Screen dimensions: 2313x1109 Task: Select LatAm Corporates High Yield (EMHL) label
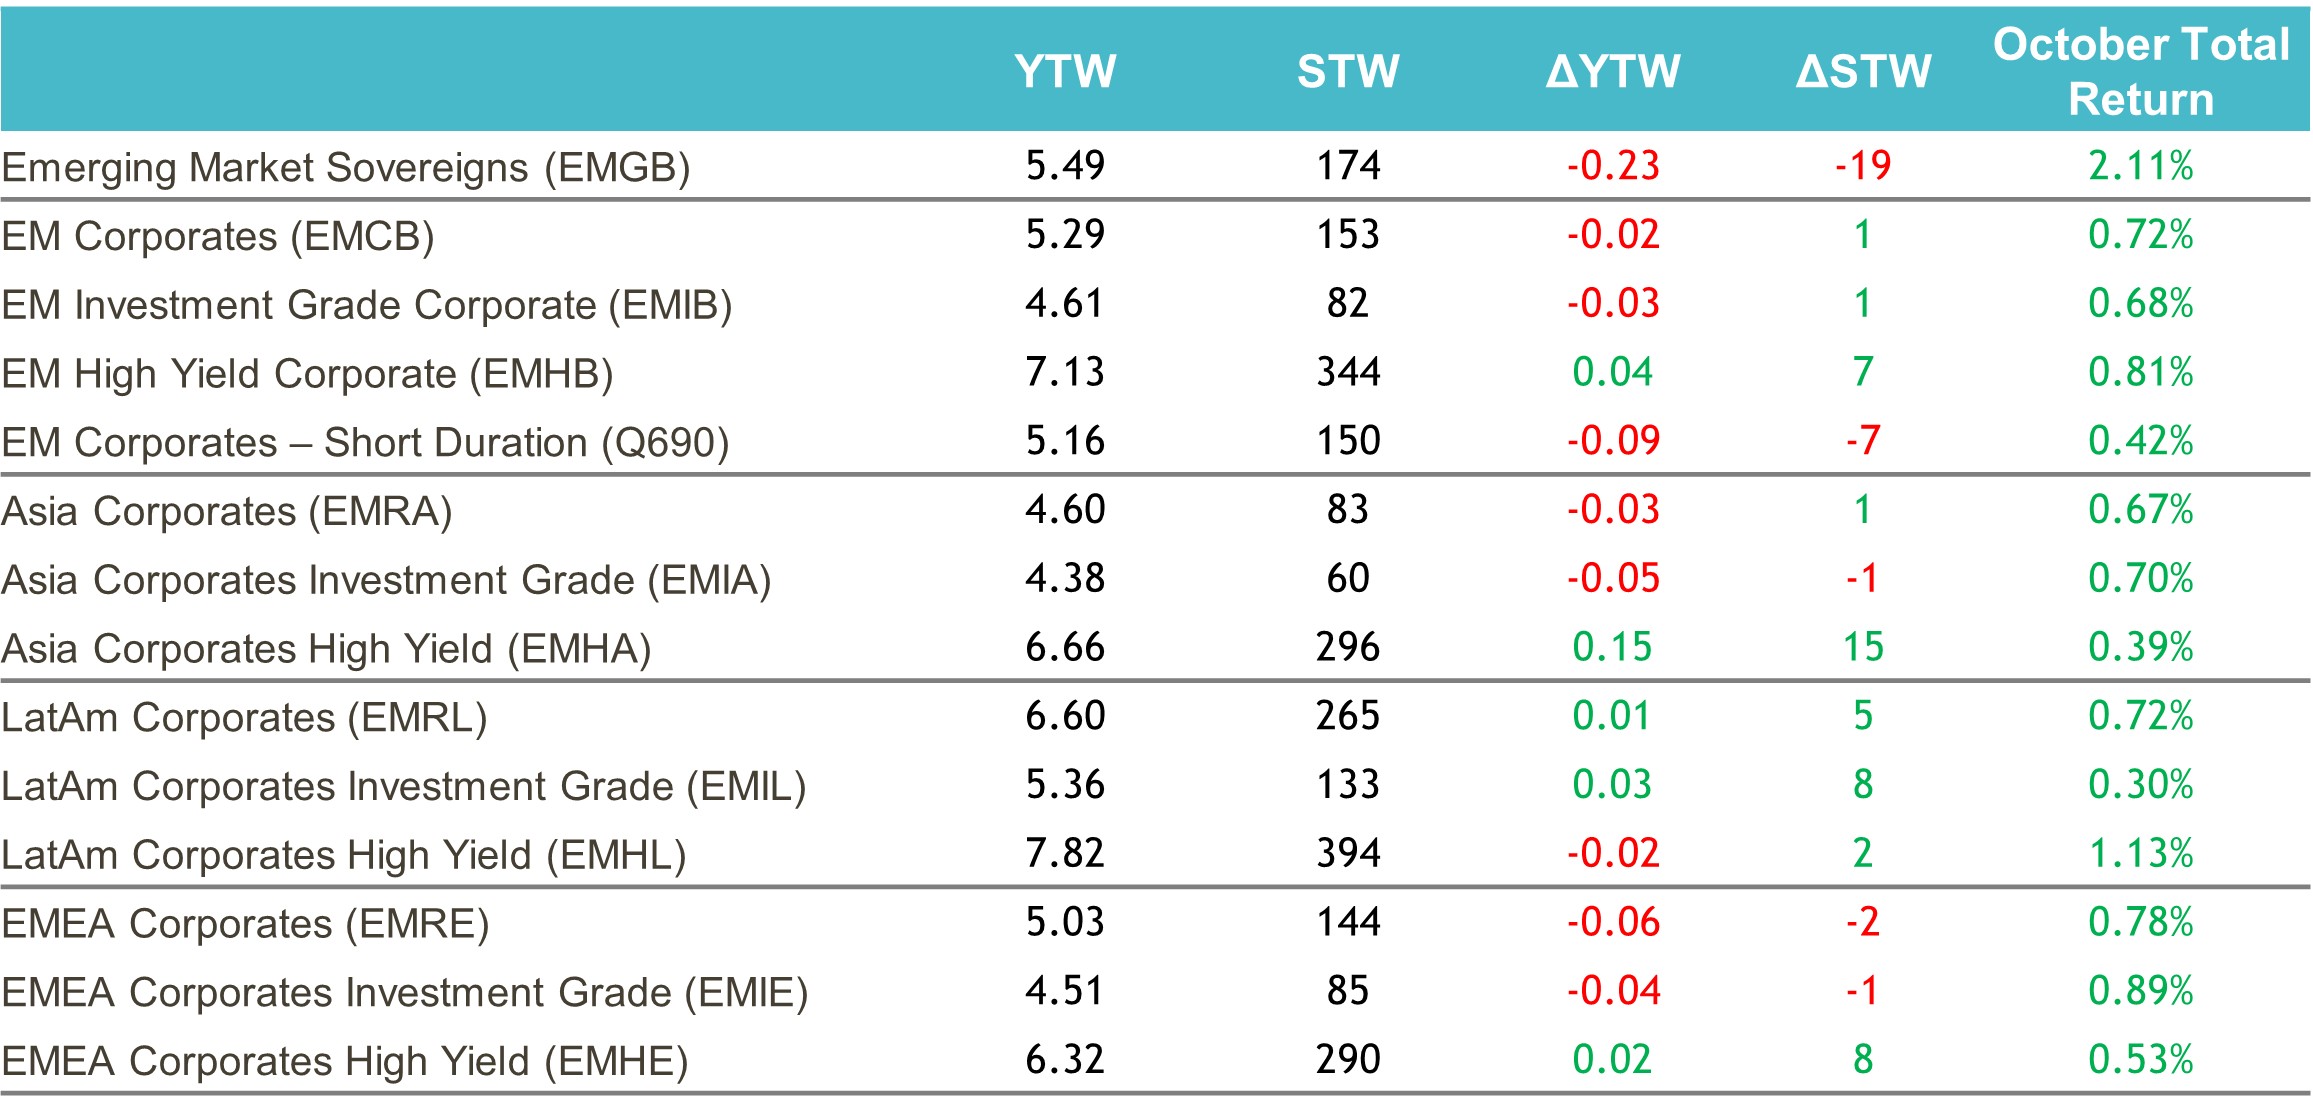(344, 855)
